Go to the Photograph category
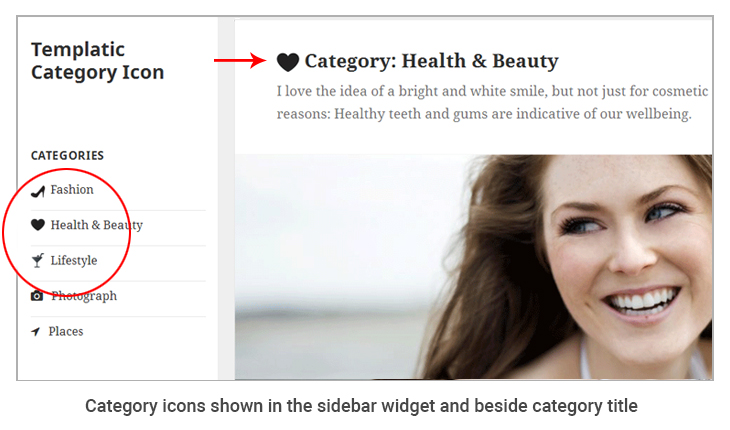The image size is (730, 430). pos(84,296)
